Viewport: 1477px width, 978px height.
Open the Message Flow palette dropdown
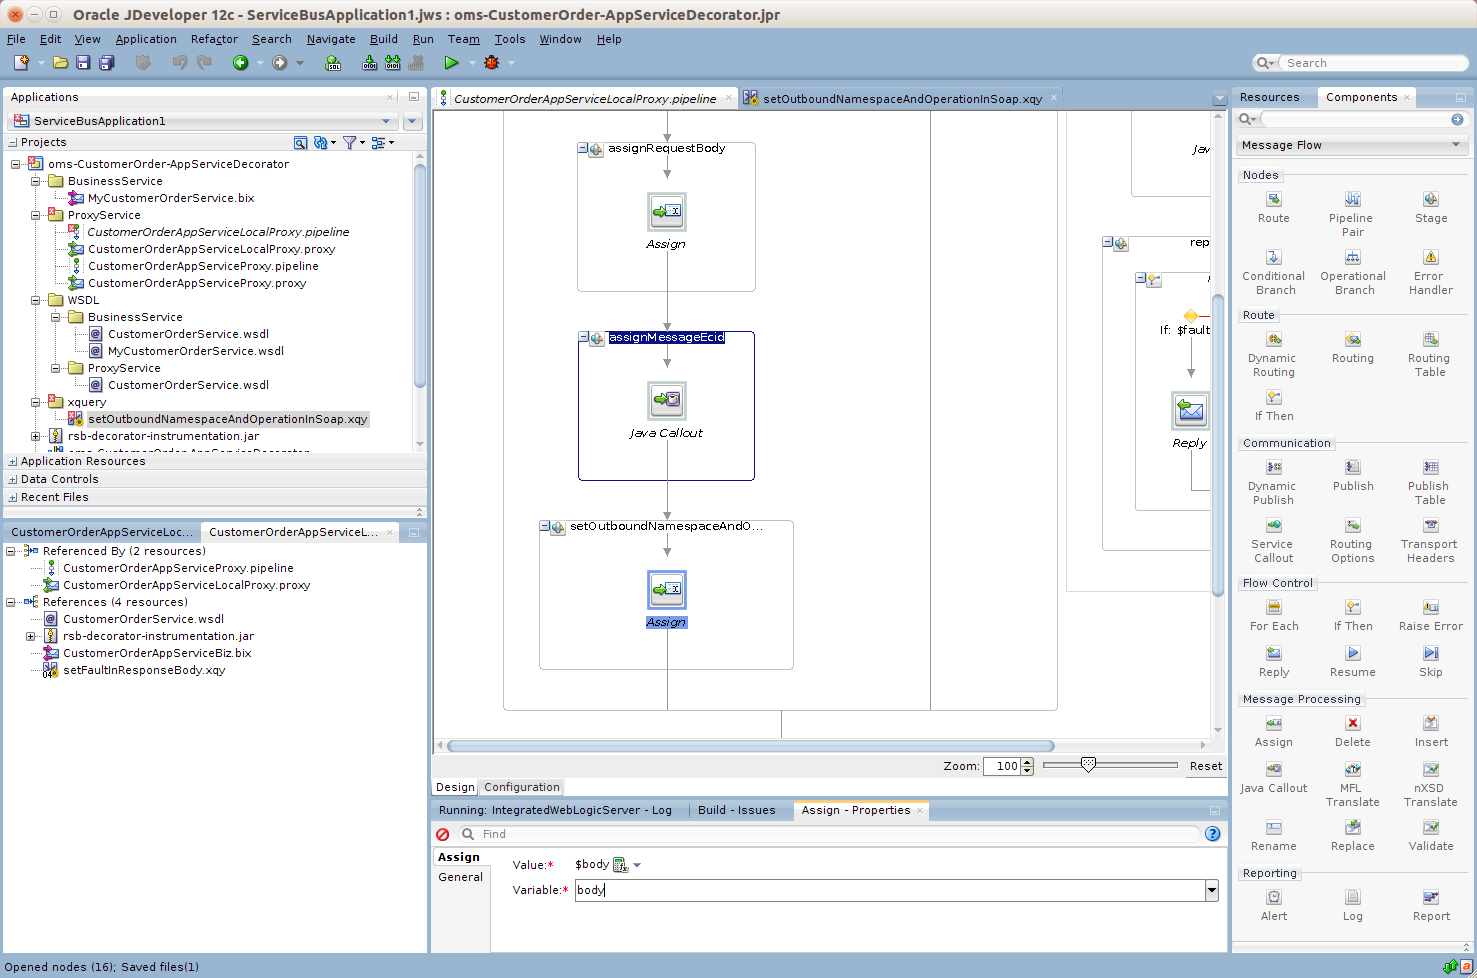[1455, 145]
